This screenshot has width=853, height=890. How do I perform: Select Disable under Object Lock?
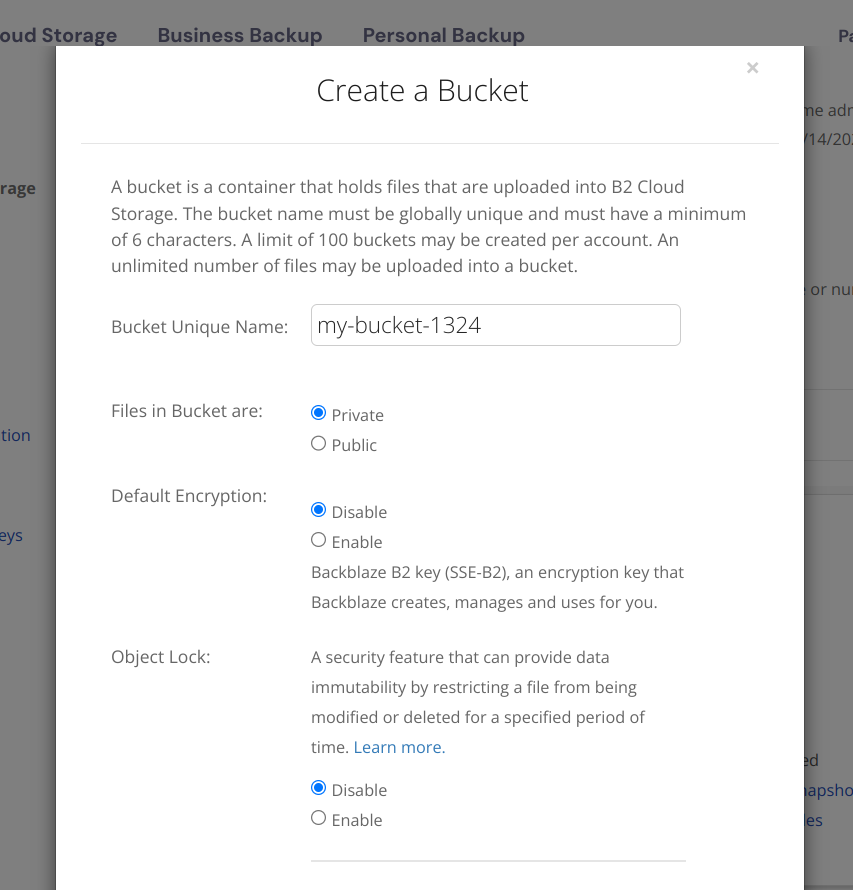click(318, 788)
